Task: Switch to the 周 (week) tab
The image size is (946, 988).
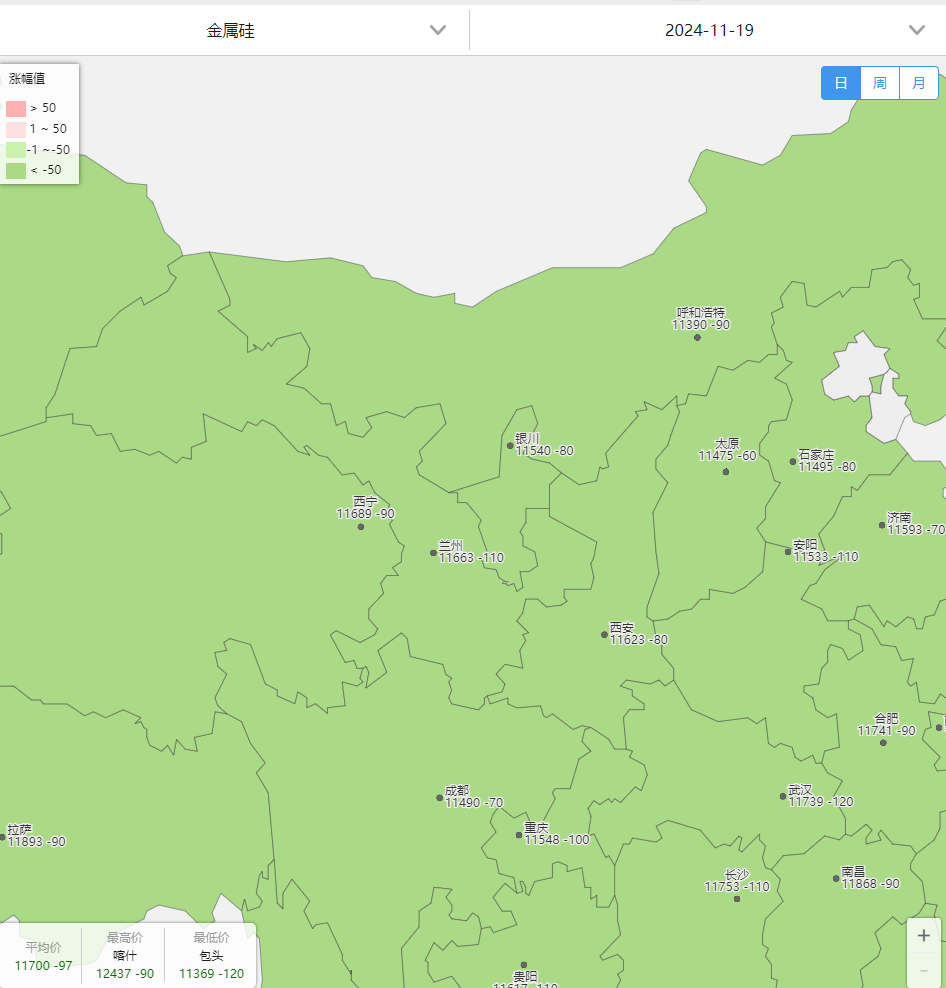Action: (x=879, y=83)
